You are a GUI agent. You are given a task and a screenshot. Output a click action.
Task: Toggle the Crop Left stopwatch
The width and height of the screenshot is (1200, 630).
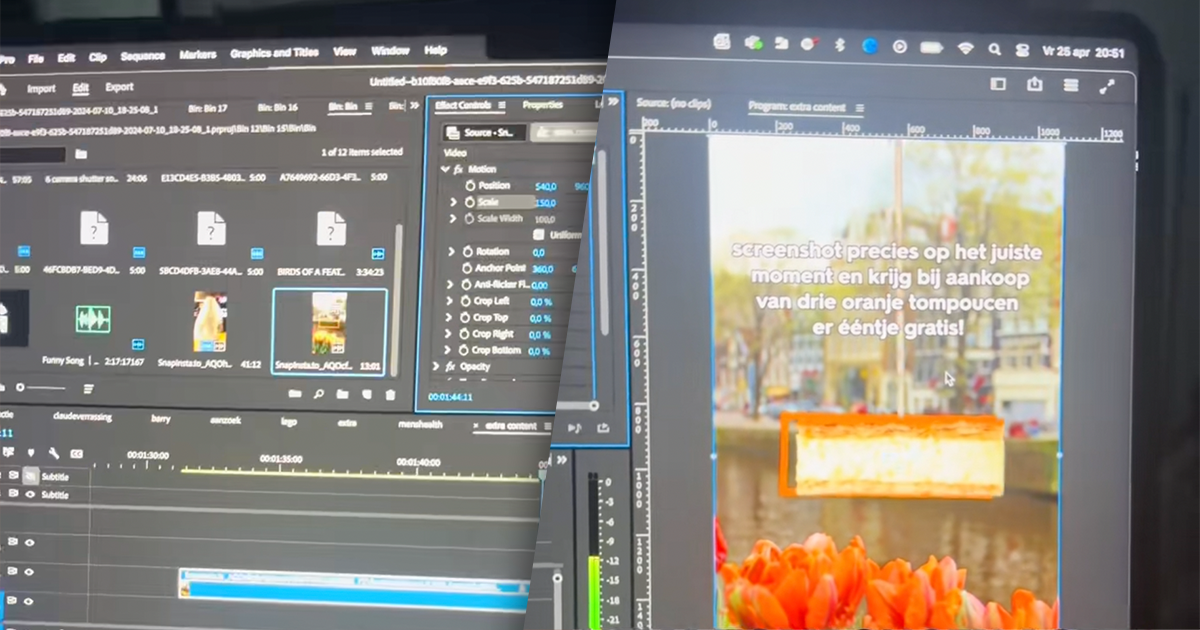[463, 302]
